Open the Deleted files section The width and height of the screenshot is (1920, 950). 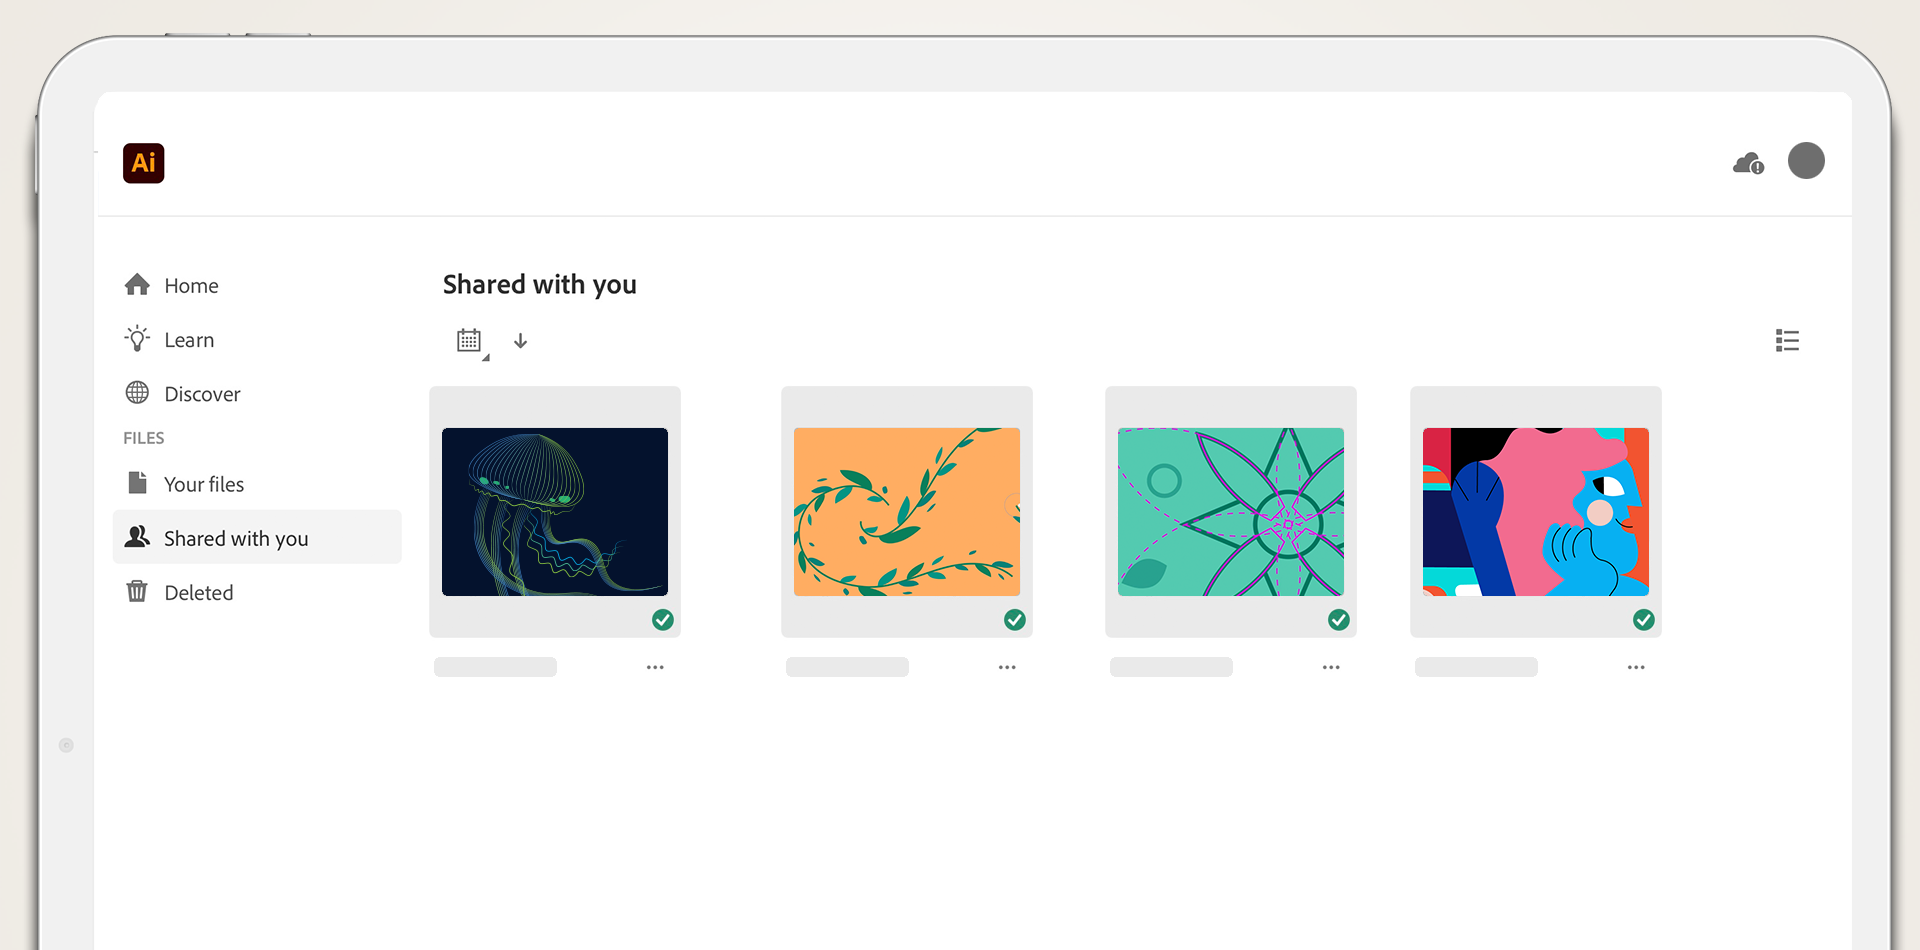198,592
